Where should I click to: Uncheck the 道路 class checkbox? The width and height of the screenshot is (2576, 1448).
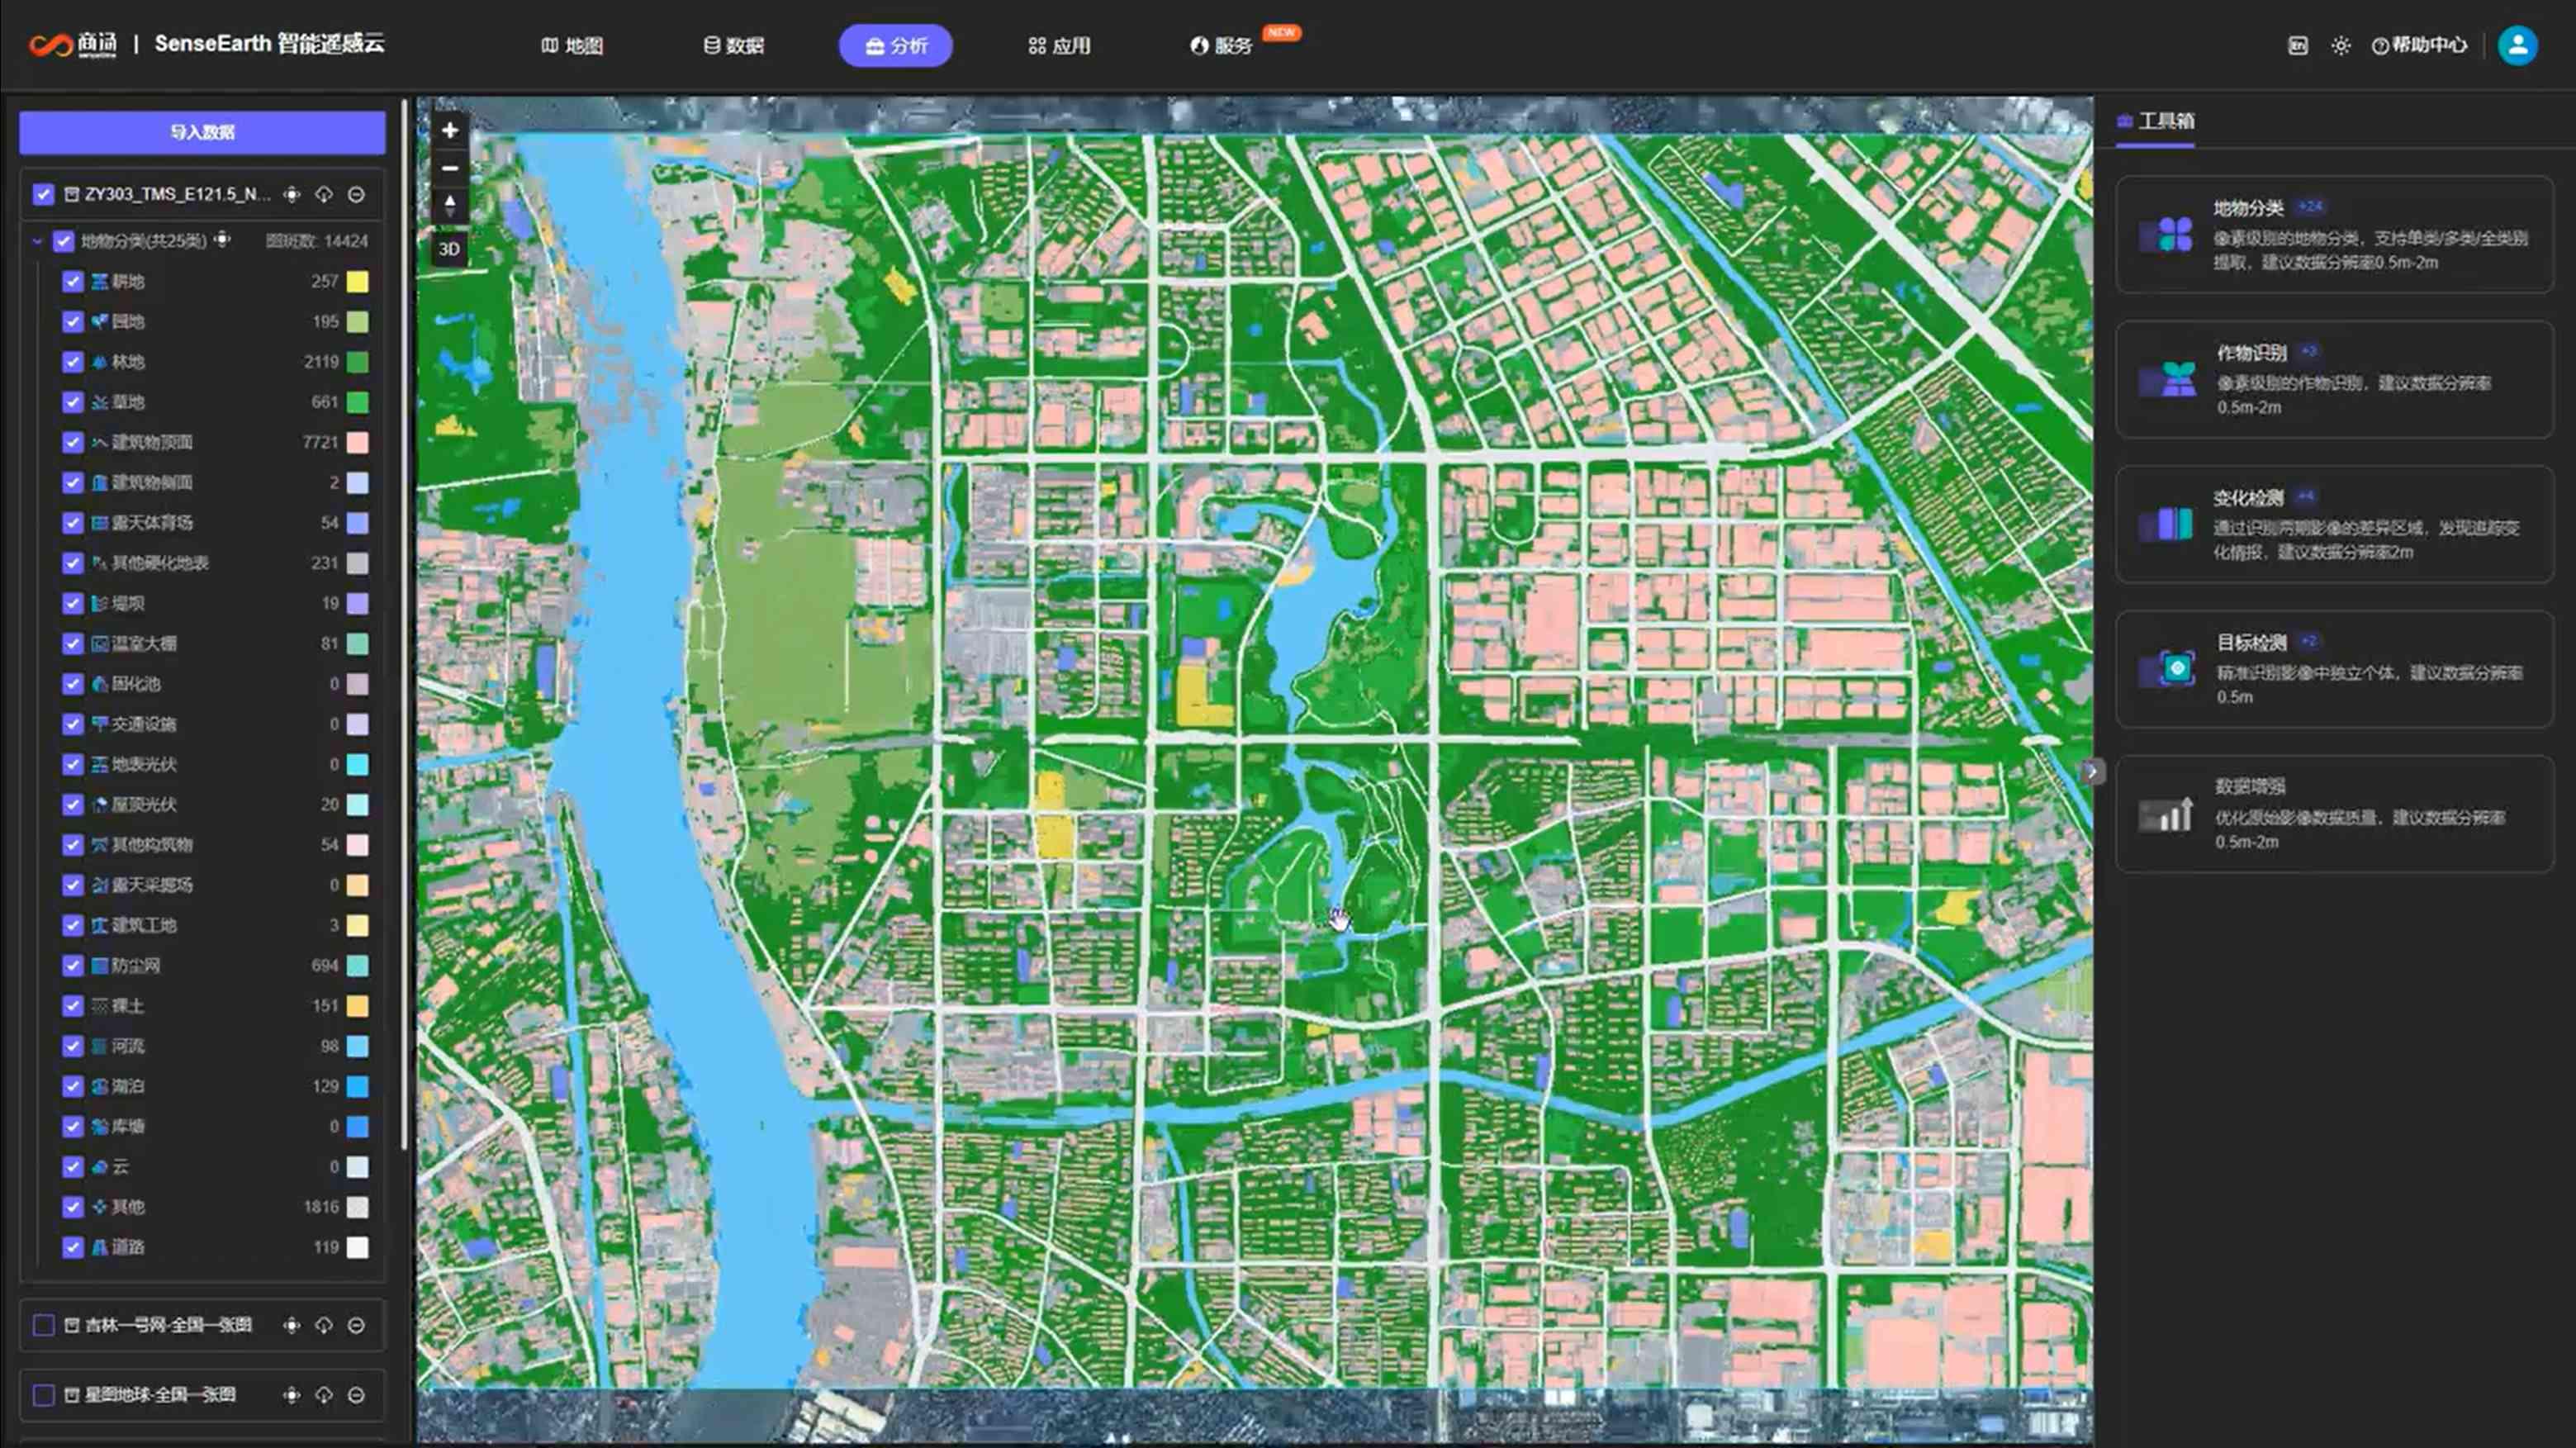[72, 1247]
